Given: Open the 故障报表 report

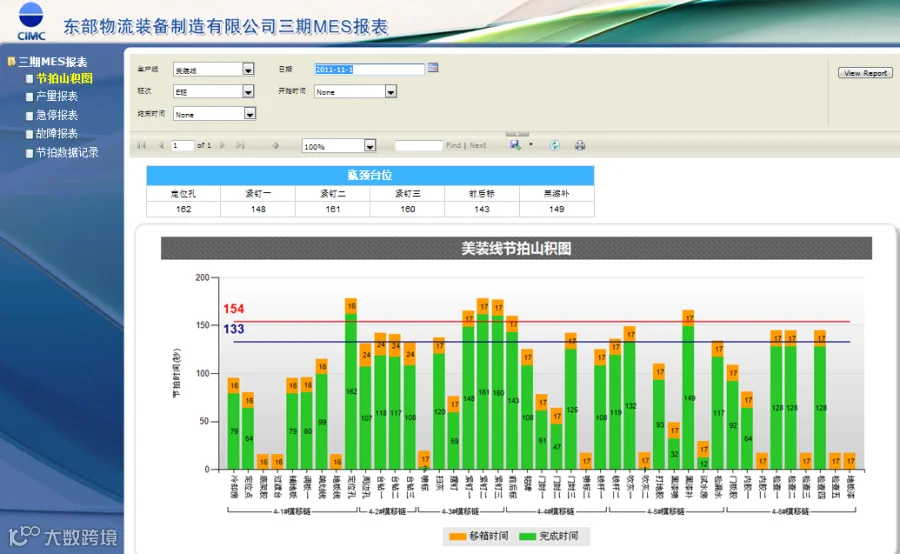Looking at the screenshot, I should tap(56, 133).
